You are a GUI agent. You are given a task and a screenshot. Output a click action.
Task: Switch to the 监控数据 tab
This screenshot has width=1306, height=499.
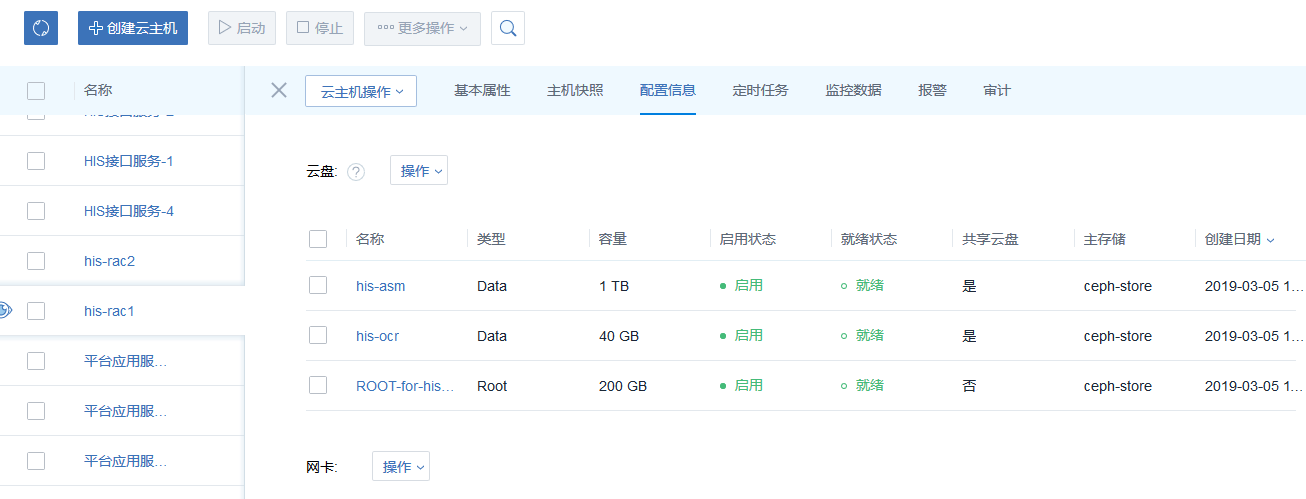point(853,90)
